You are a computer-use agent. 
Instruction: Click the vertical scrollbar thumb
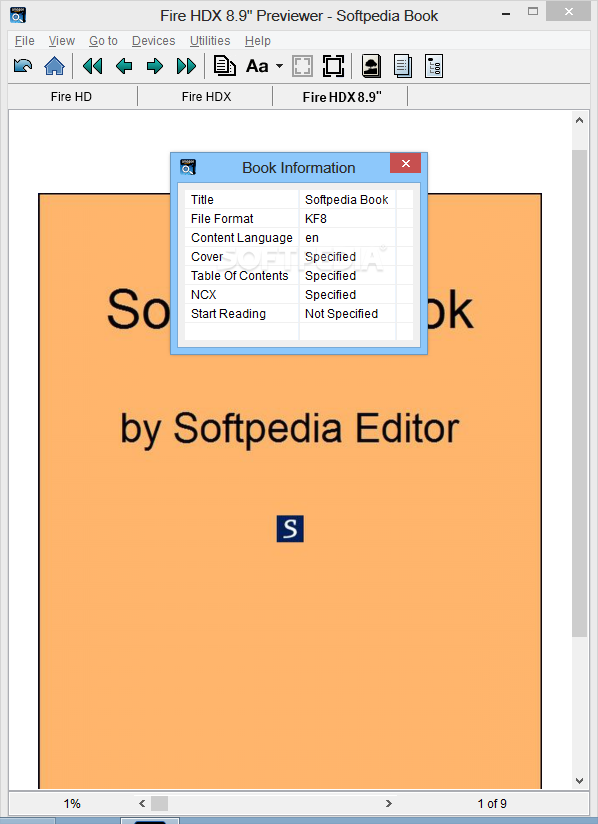[579, 394]
